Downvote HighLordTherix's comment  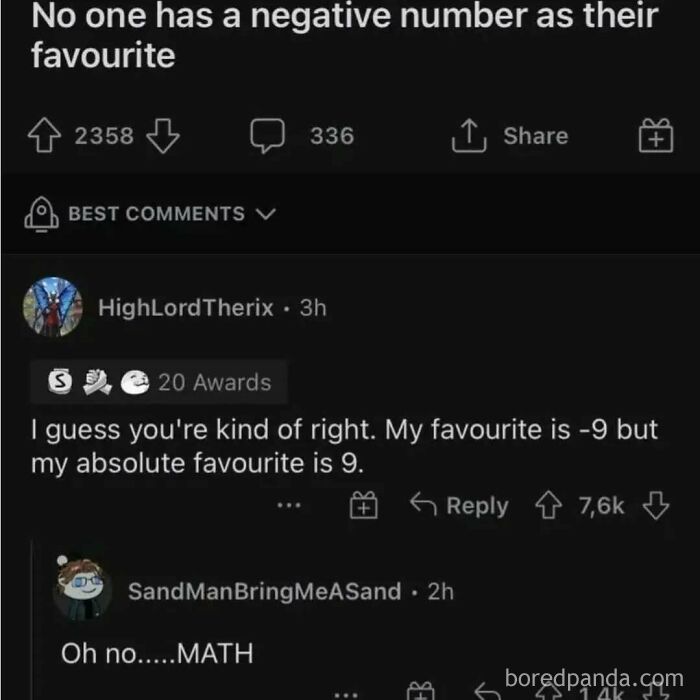(655, 507)
